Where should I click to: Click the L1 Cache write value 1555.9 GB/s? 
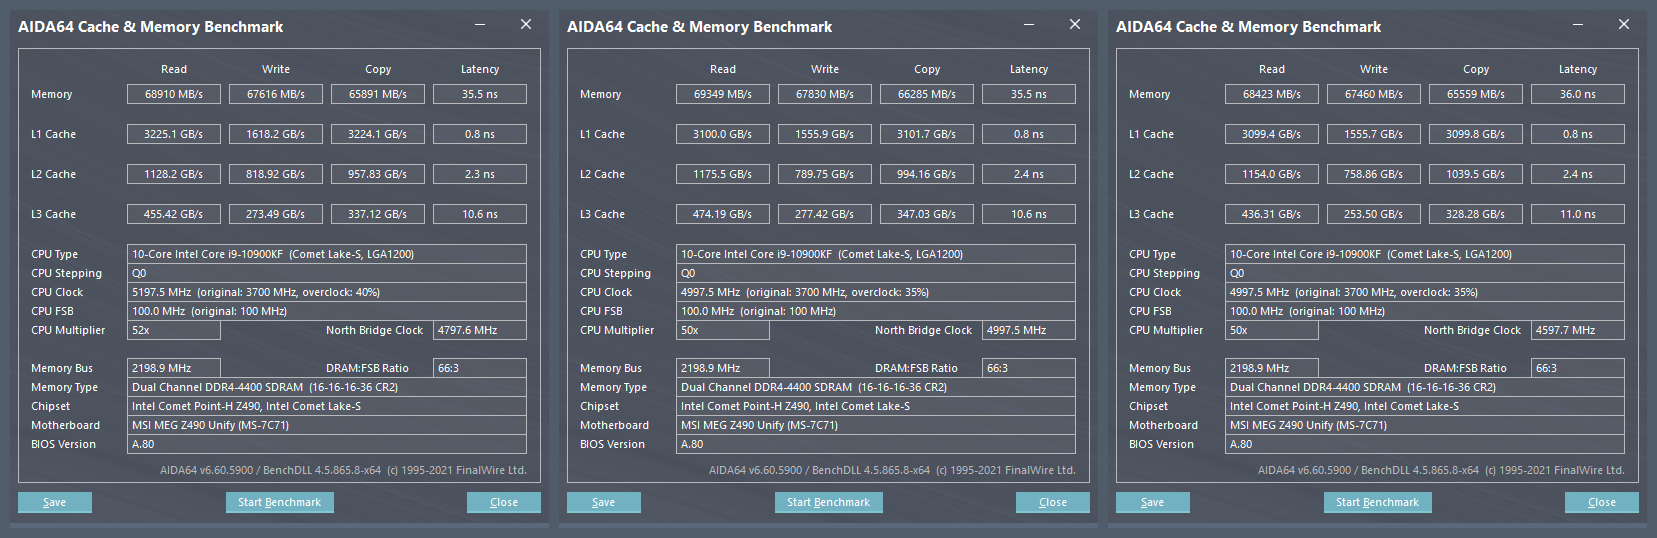825,134
